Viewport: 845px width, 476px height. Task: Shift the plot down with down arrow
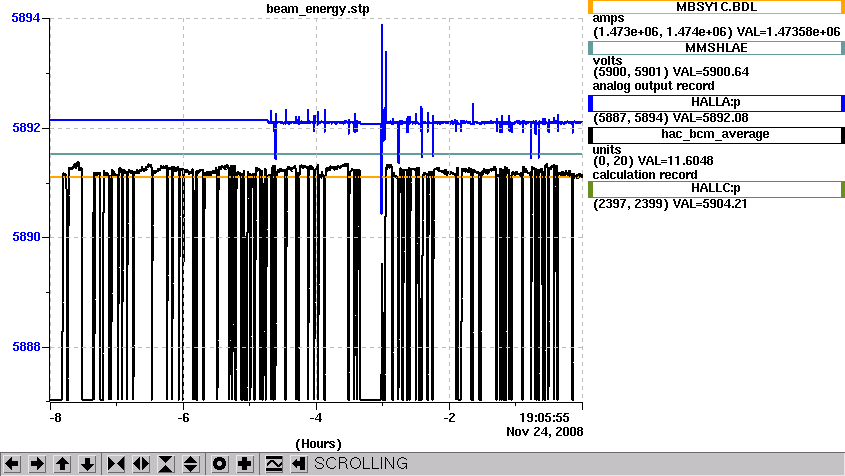87,464
